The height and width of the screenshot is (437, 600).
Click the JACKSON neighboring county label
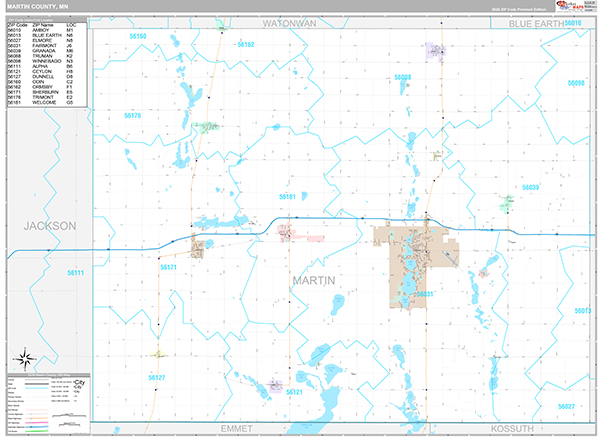tap(50, 226)
